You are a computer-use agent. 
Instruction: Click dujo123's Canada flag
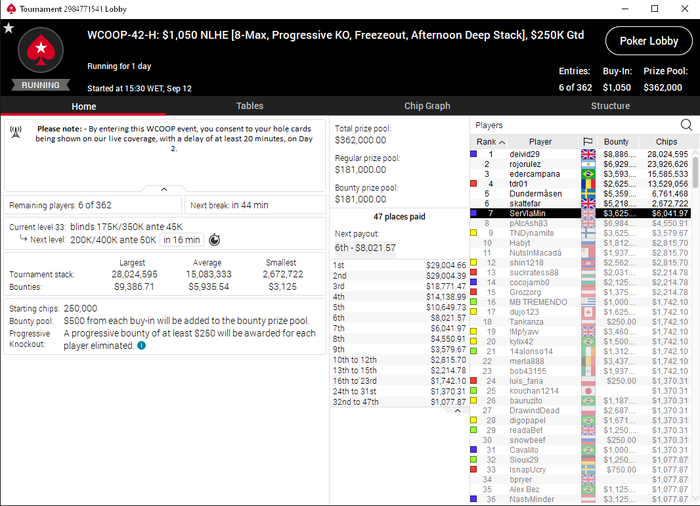coord(588,312)
